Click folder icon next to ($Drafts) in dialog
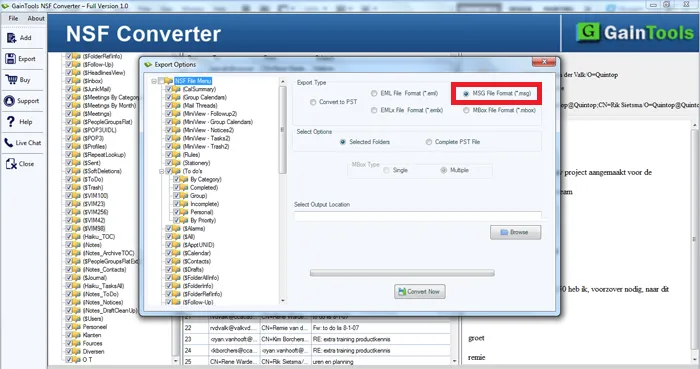This screenshot has width=700, height=369. coord(177,269)
